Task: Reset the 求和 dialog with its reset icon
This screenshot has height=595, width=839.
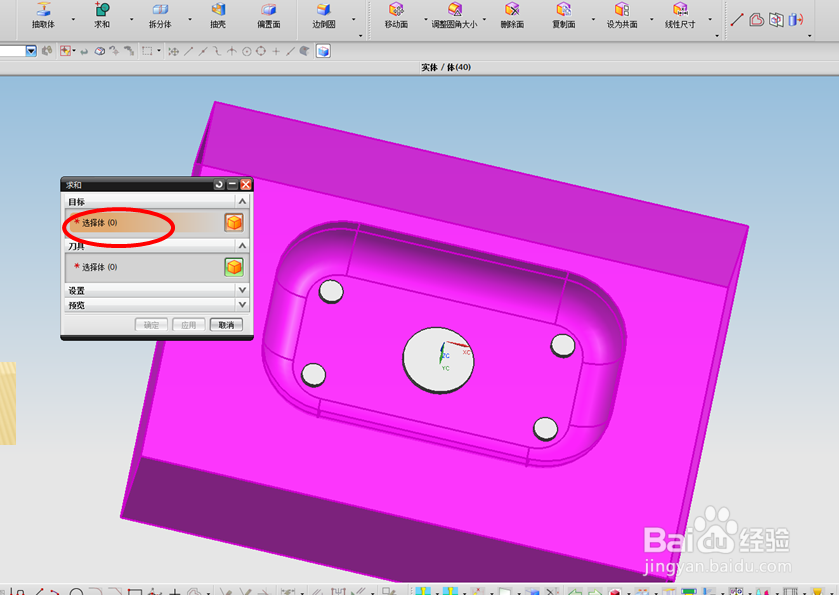Action: [219, 185]
